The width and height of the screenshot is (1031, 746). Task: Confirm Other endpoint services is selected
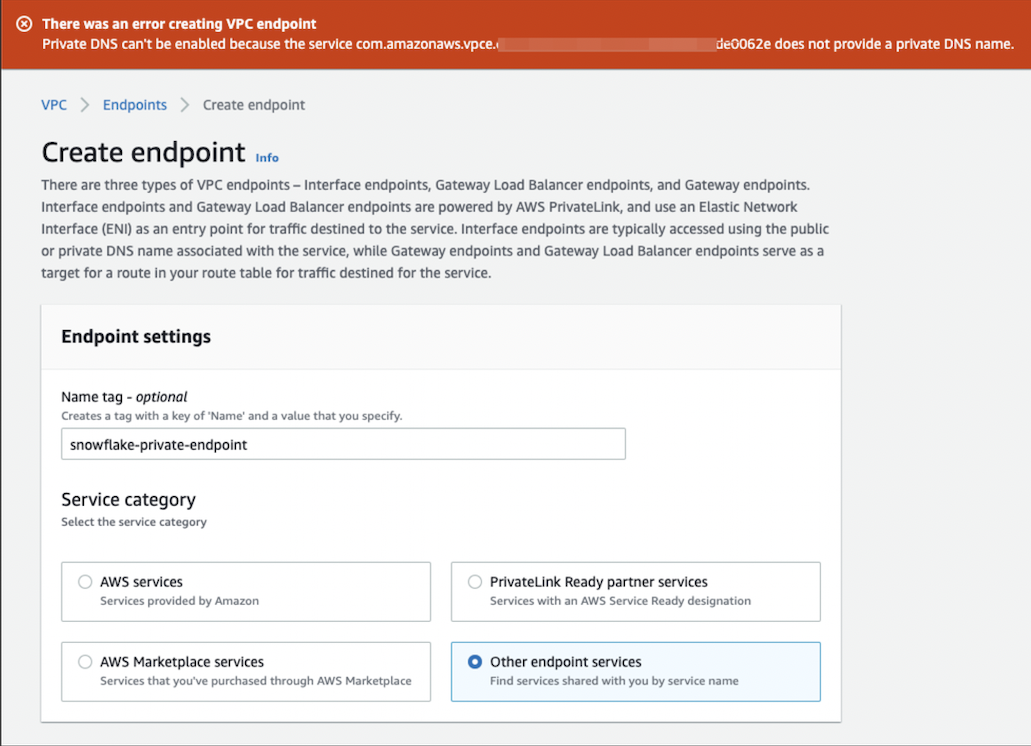[476, 662]
